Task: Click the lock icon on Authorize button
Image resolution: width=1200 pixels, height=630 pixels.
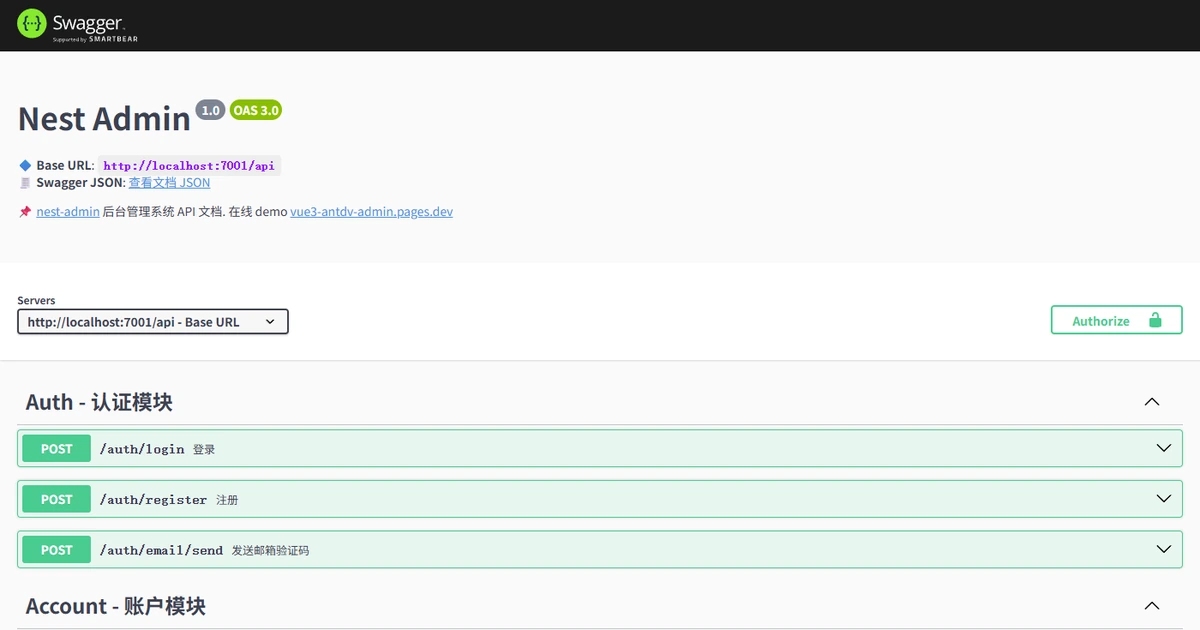Action: tap(1155, 320)
